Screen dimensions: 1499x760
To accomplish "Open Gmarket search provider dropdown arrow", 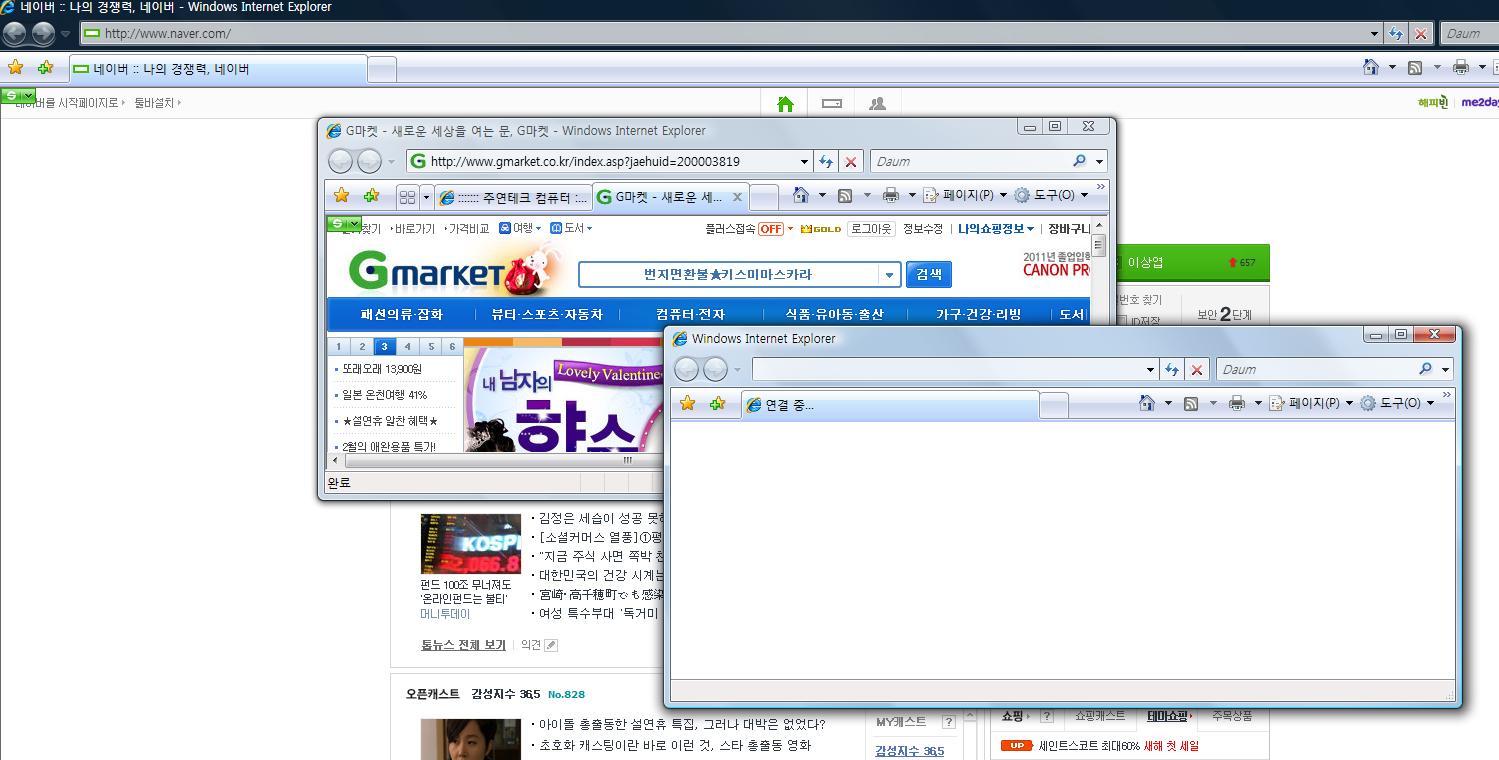I will coord(1099,161).
